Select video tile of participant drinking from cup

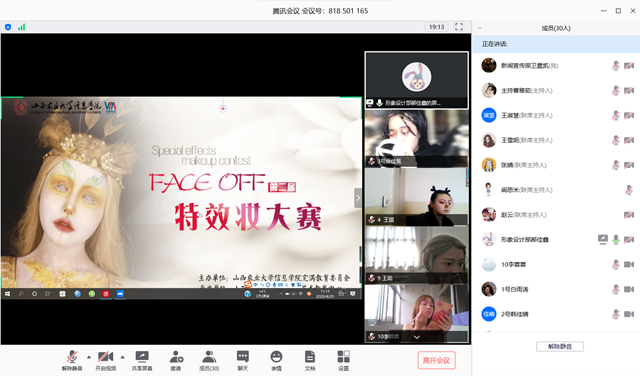point(416,138)
